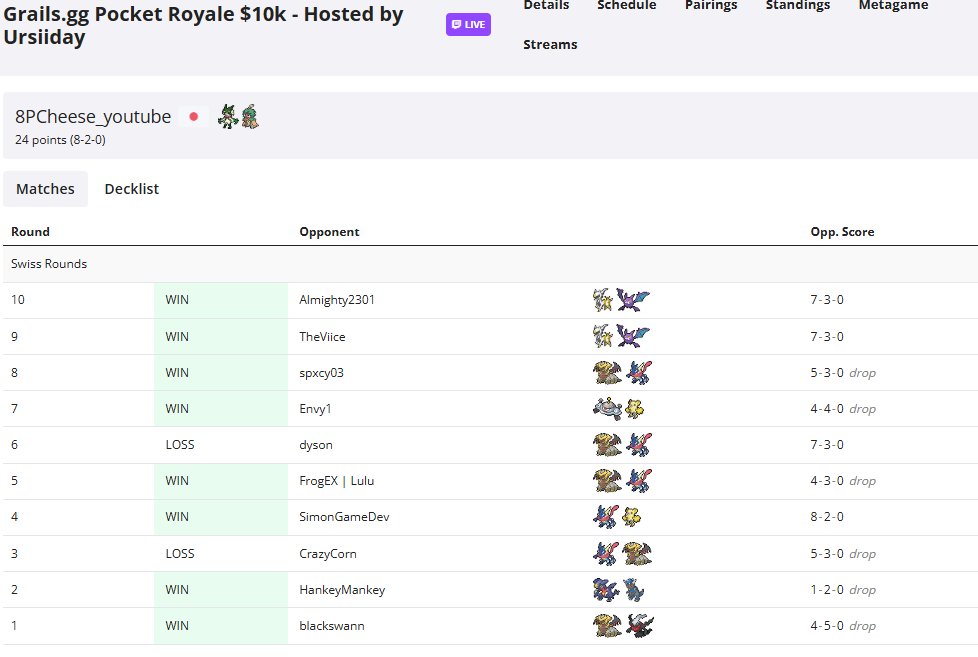Image resolution: width=978 pixels, height=657 pixels.
Task: Switch to the Decklist tab
Action: (x=132, y=189)
